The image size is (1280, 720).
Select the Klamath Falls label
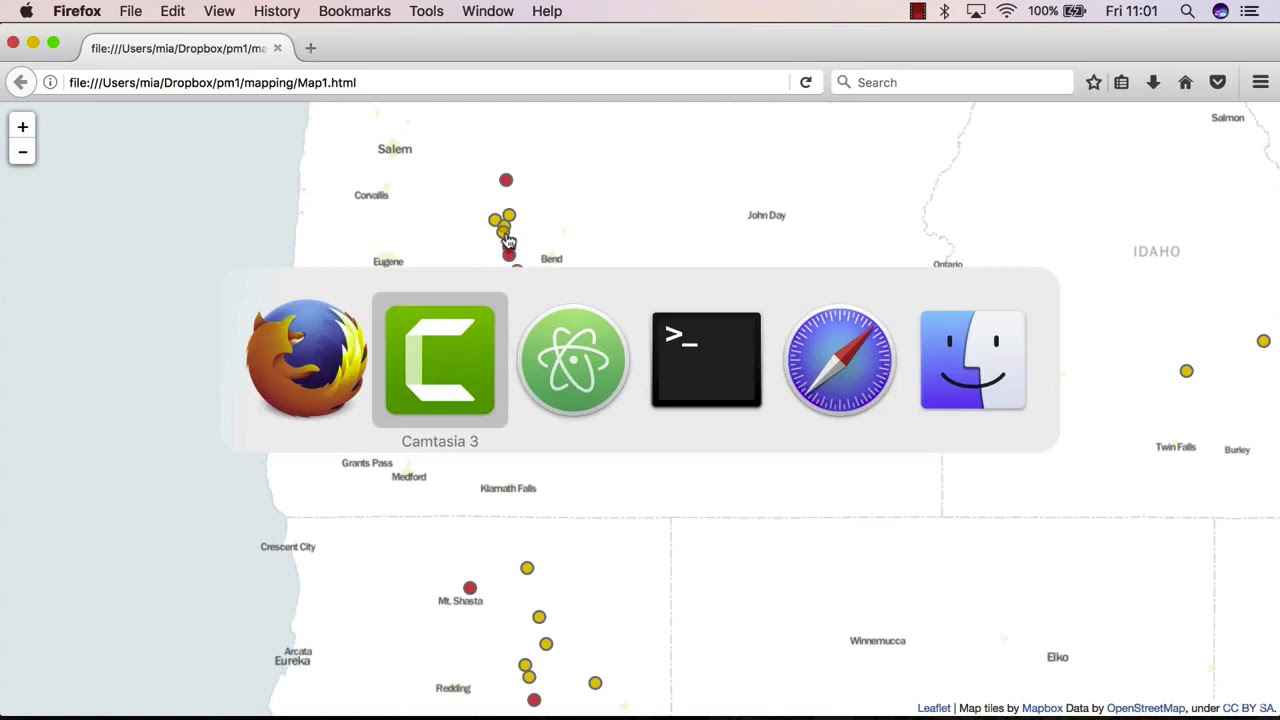(508, 488)
